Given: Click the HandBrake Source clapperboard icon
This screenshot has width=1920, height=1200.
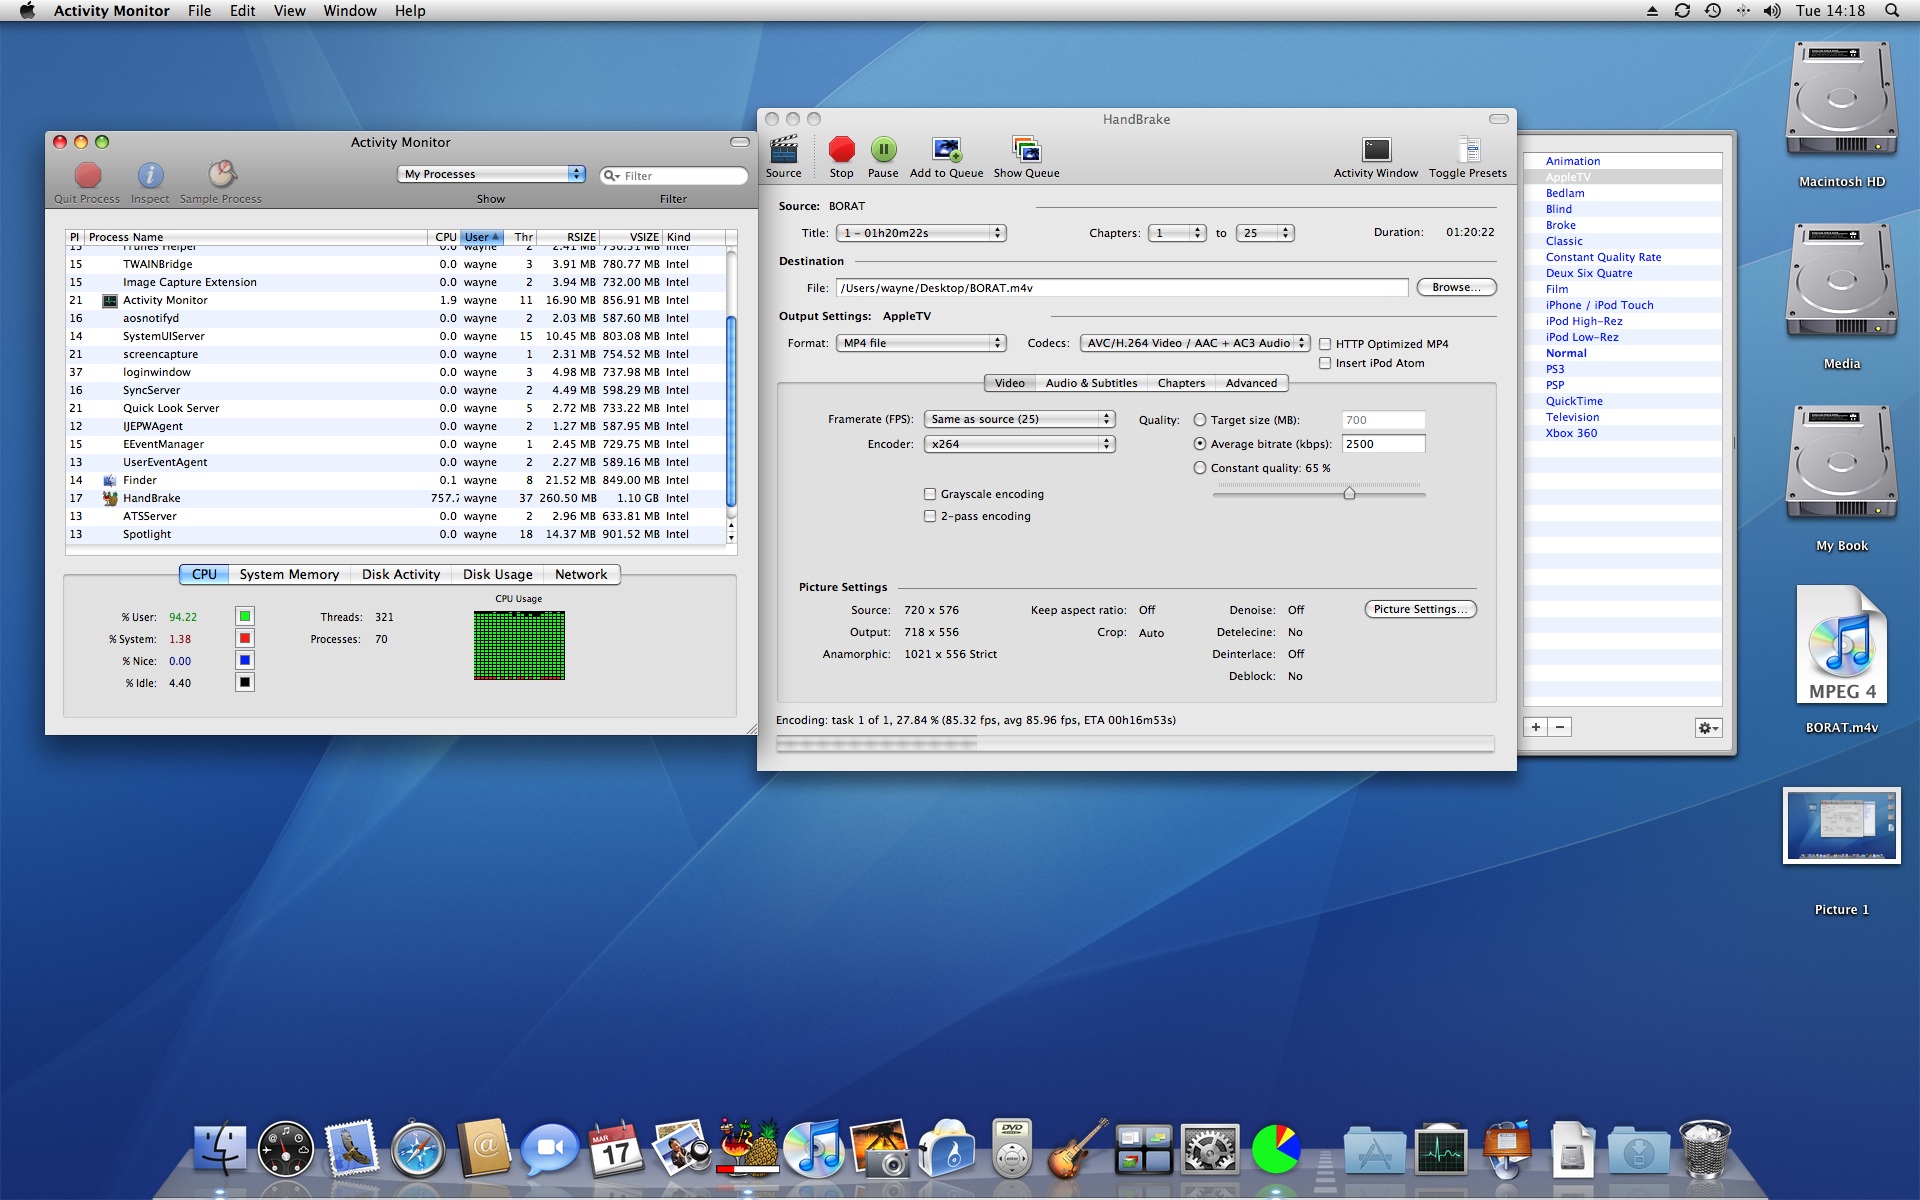Looking at the screenshot, I should (783, 150).
